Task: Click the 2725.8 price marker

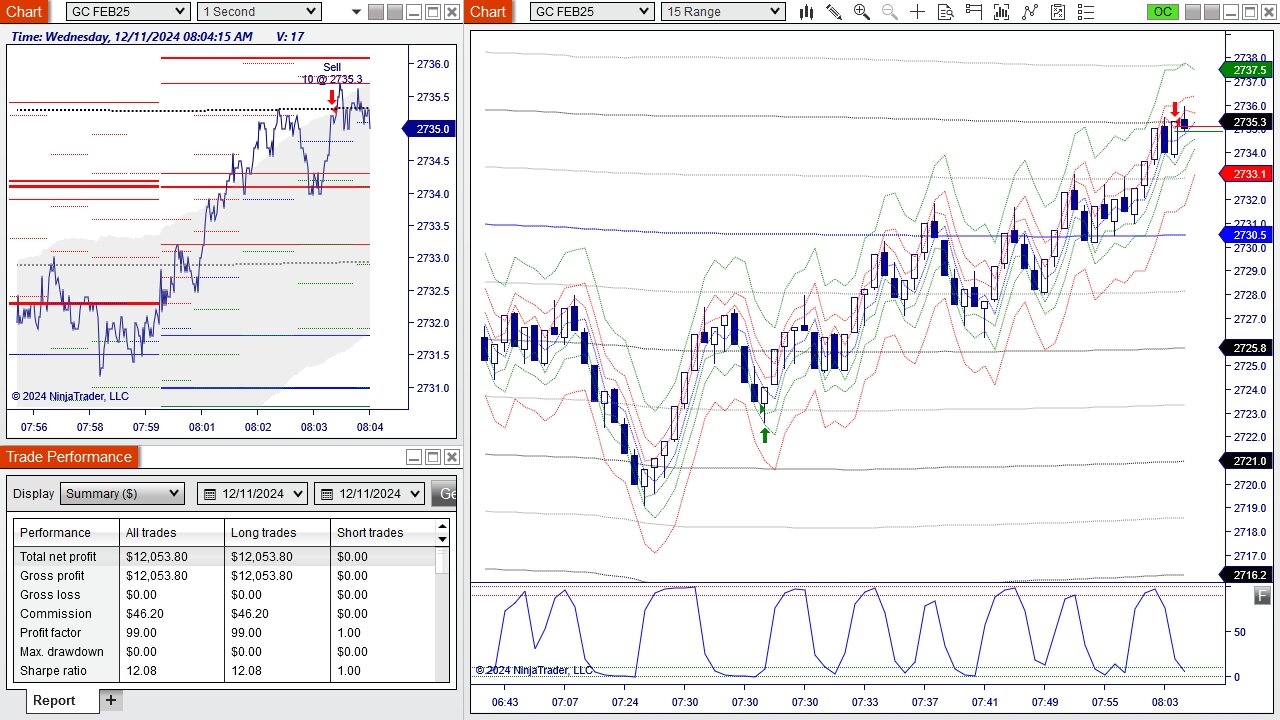Action: click(x=1247, y=348)
